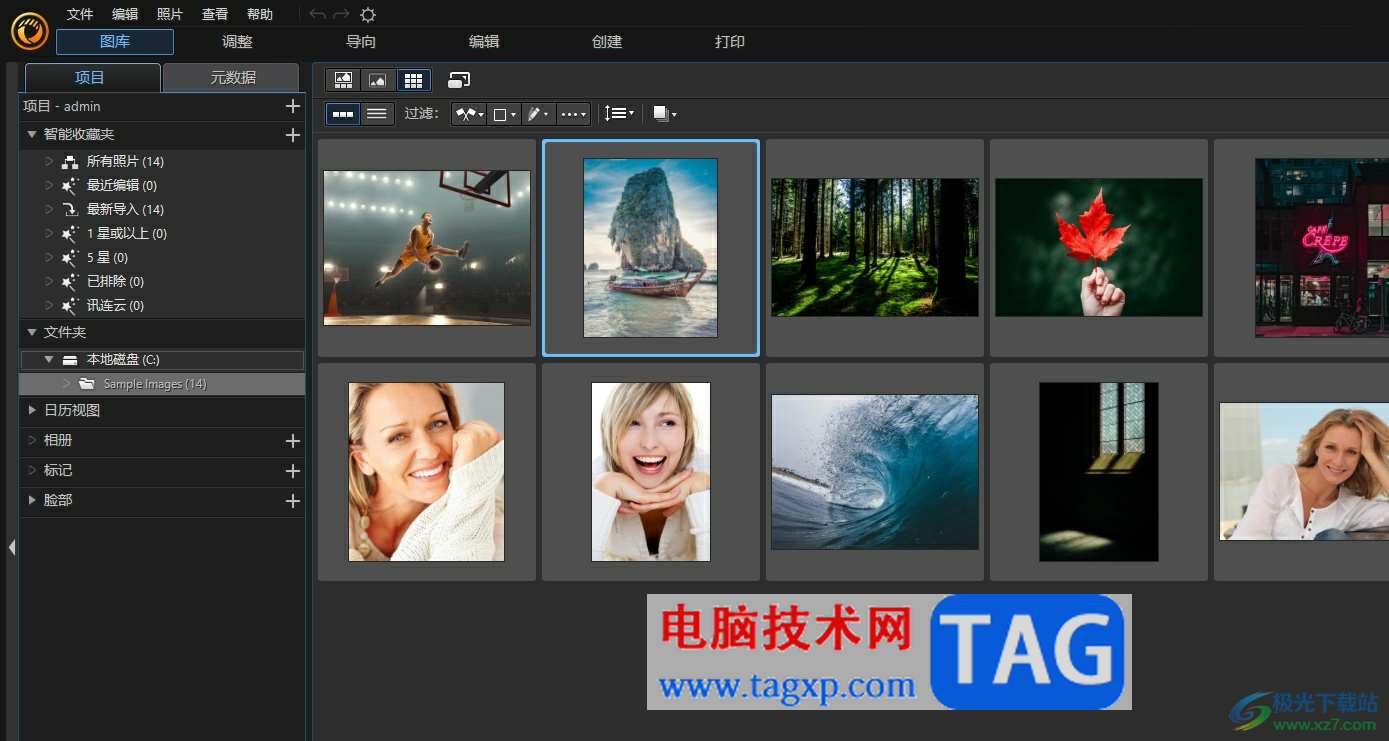1389x741 pixels.
Task: Open the edited status filter dropdown
Action: (x=538, y=114)
